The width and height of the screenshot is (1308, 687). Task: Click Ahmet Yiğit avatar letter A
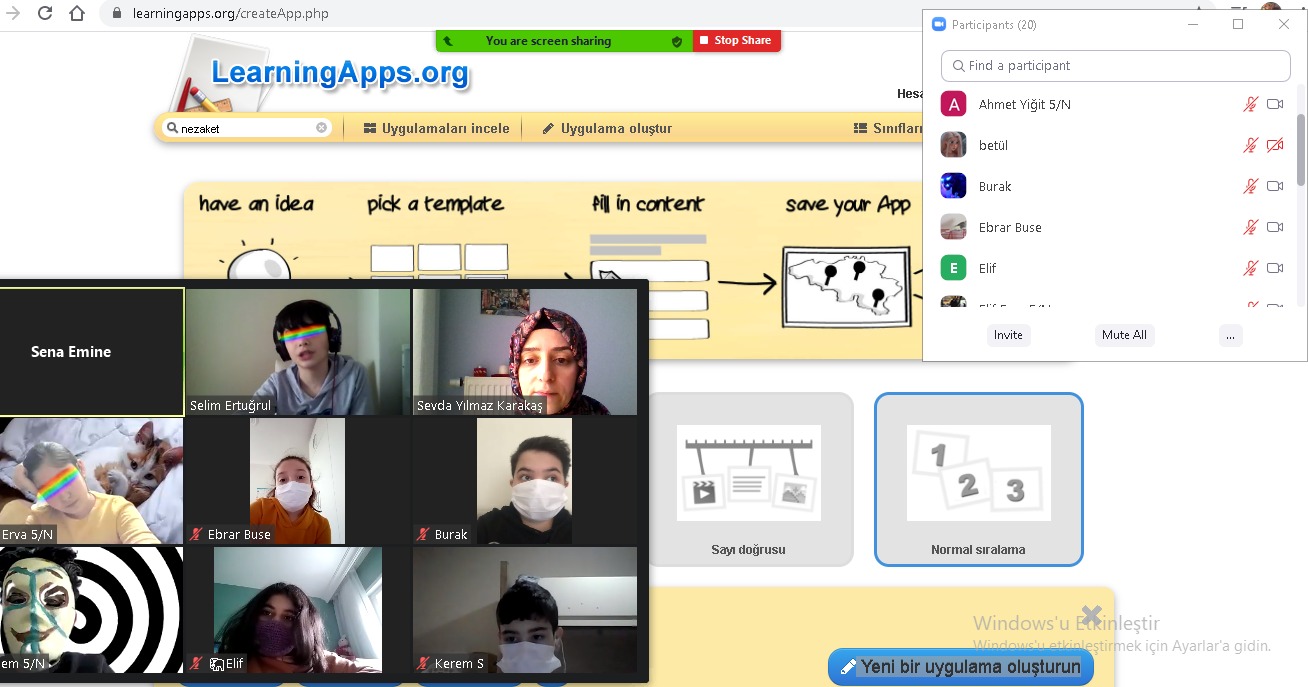pyautogui.click(x=954, y=104)
